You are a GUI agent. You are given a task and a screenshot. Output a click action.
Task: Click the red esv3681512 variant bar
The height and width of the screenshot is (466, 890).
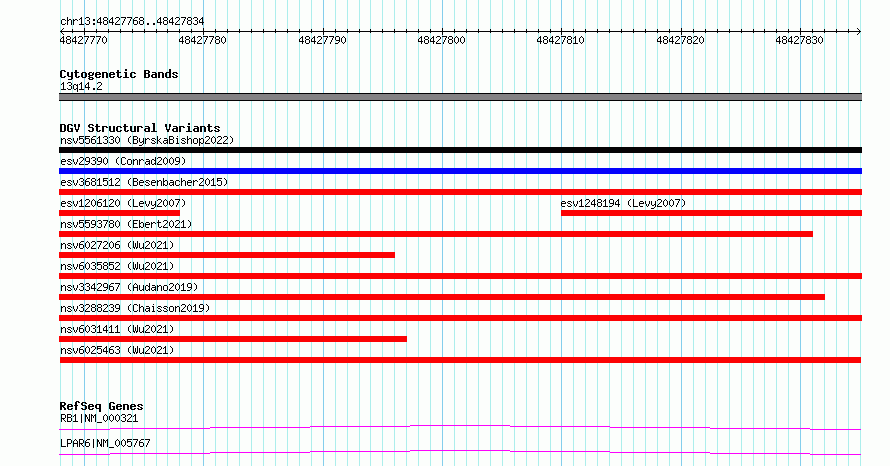[x=460, y=192]
